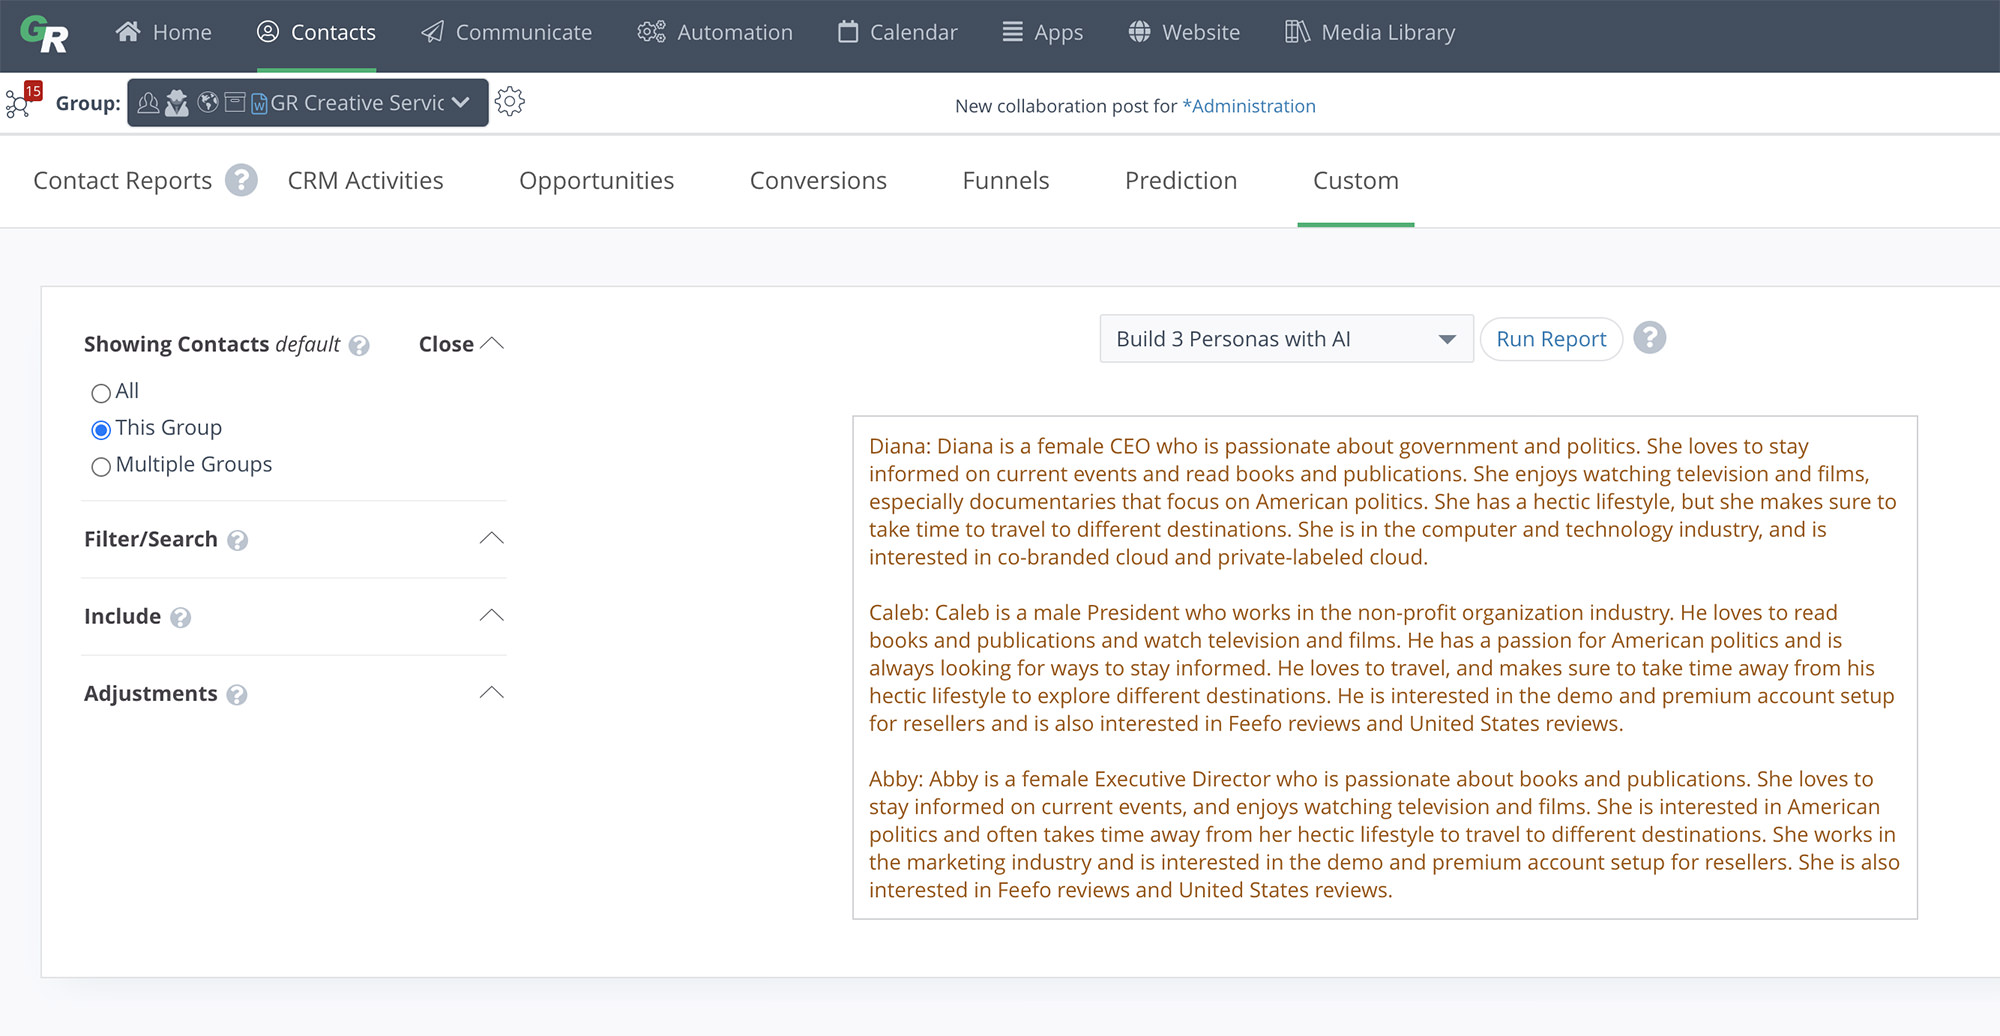The image size is (2000, 1036).
Task: Click the contacts silhouette icon in Group selector
Action: [148, 103]
